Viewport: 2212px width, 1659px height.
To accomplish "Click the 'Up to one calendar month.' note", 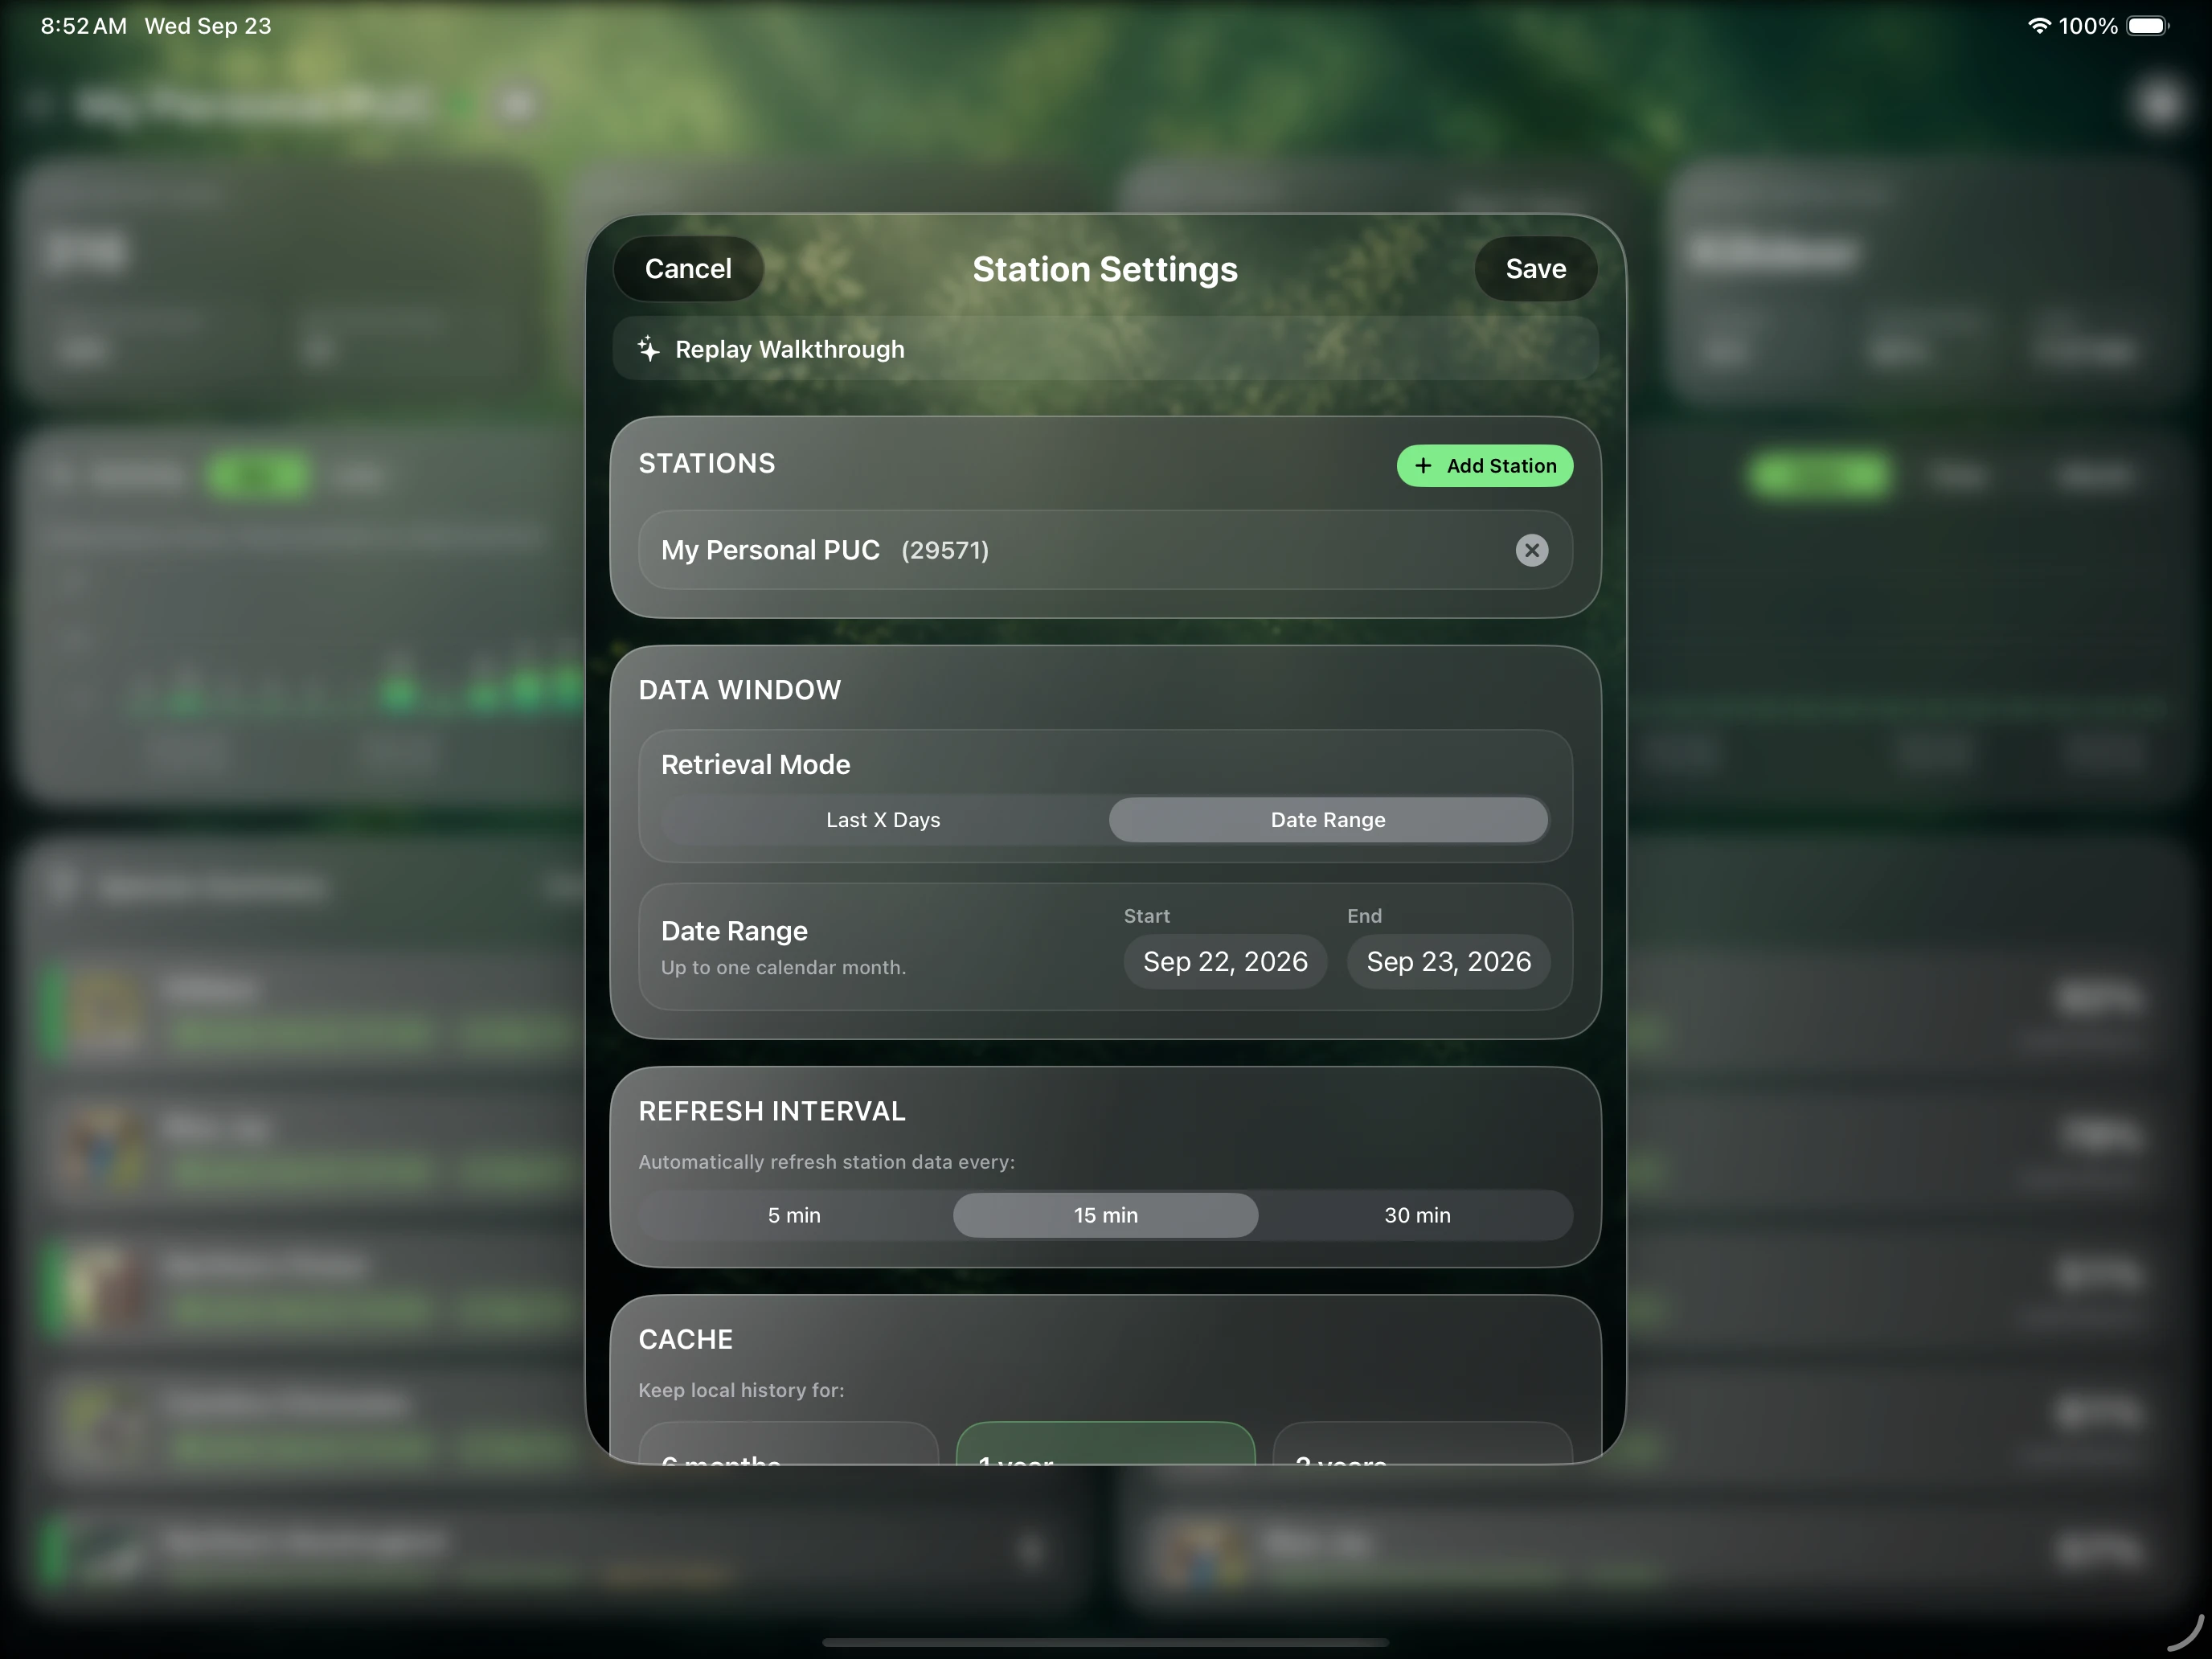I will pyautogui.click(x=783, y=967).
